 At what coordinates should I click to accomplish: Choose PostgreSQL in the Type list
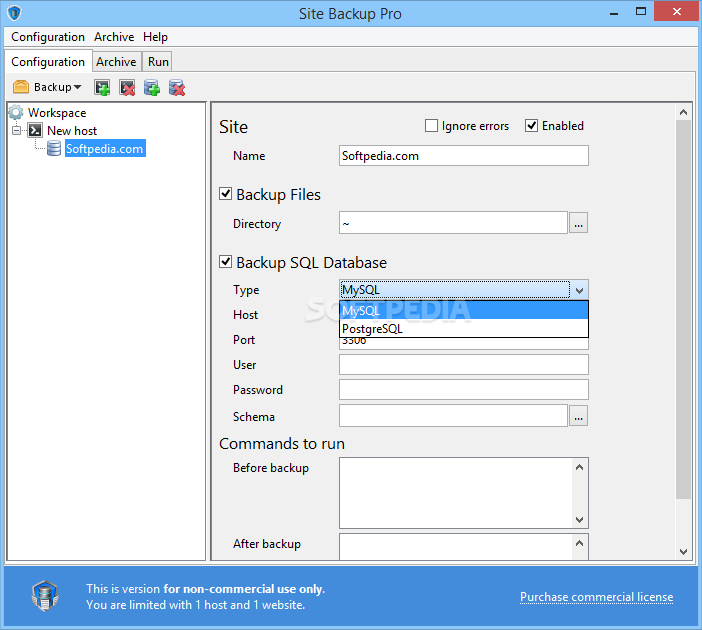(464, 328)
